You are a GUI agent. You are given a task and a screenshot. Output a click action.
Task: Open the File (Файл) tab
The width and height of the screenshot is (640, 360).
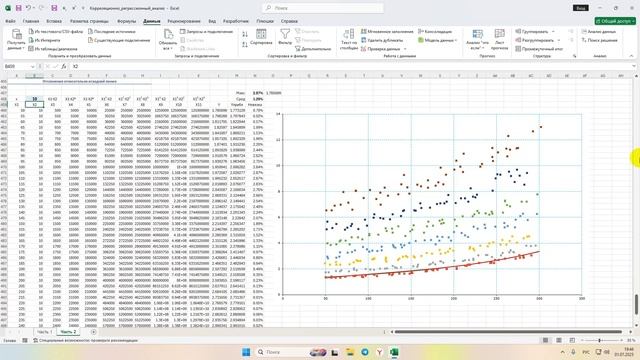[x=10, y=21]
